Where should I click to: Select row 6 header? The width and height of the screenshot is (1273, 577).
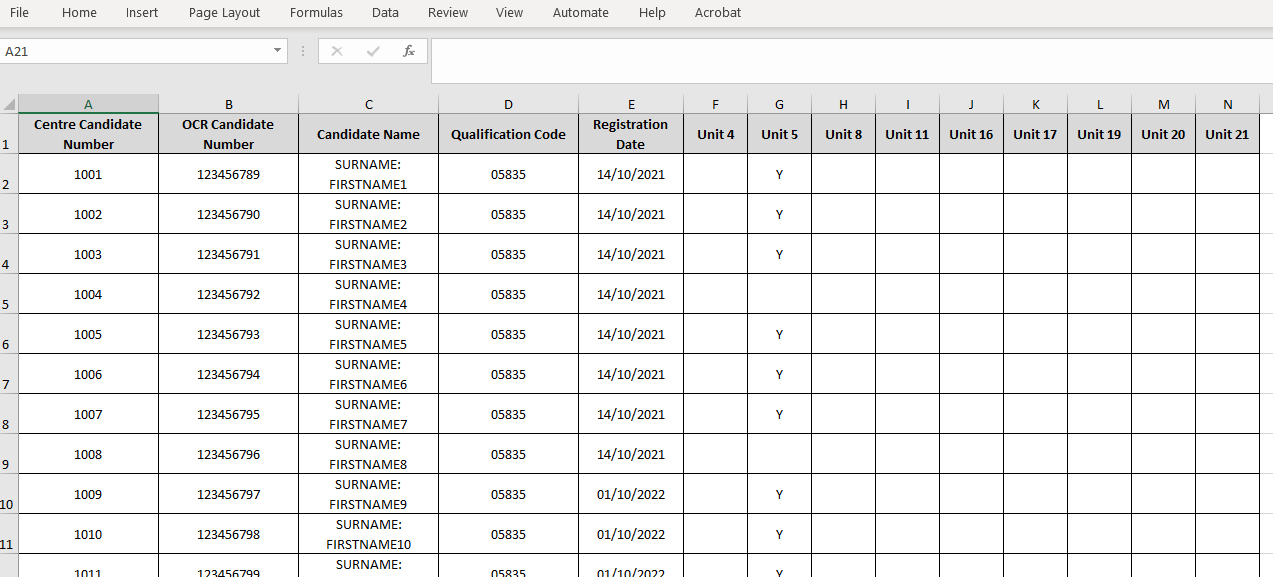pyautogui.click(x=9, y=334)
